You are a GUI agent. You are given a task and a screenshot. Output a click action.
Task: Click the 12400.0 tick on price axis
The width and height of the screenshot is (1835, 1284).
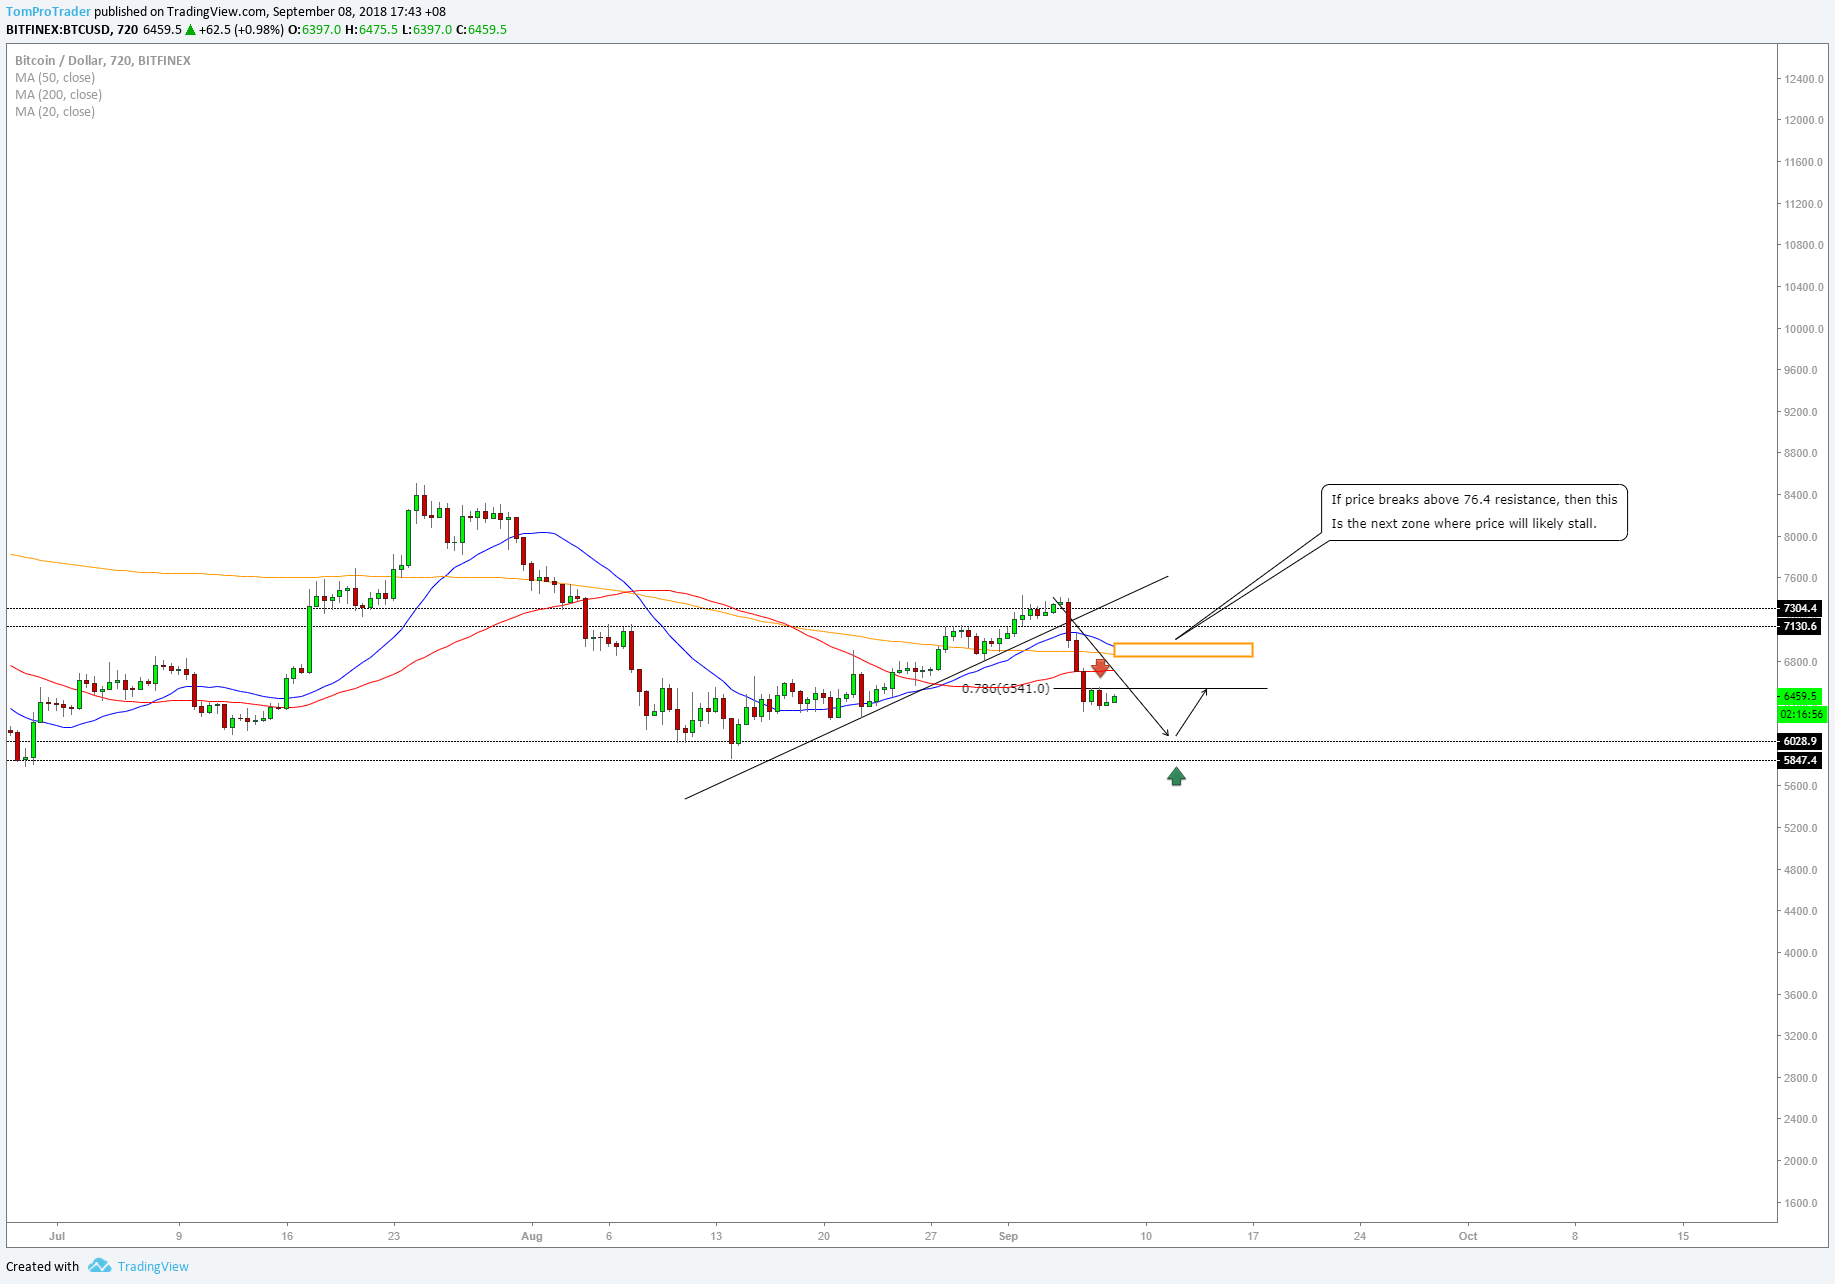(1804, 79)
